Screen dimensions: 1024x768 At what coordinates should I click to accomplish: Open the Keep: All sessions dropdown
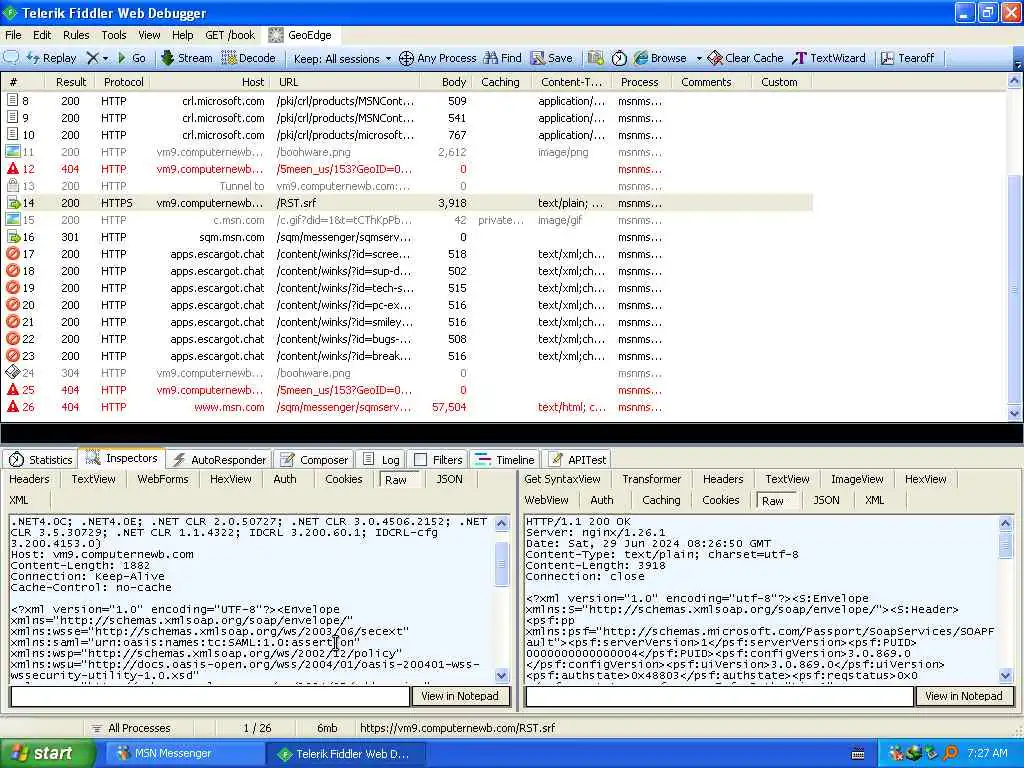click(342, 59)
